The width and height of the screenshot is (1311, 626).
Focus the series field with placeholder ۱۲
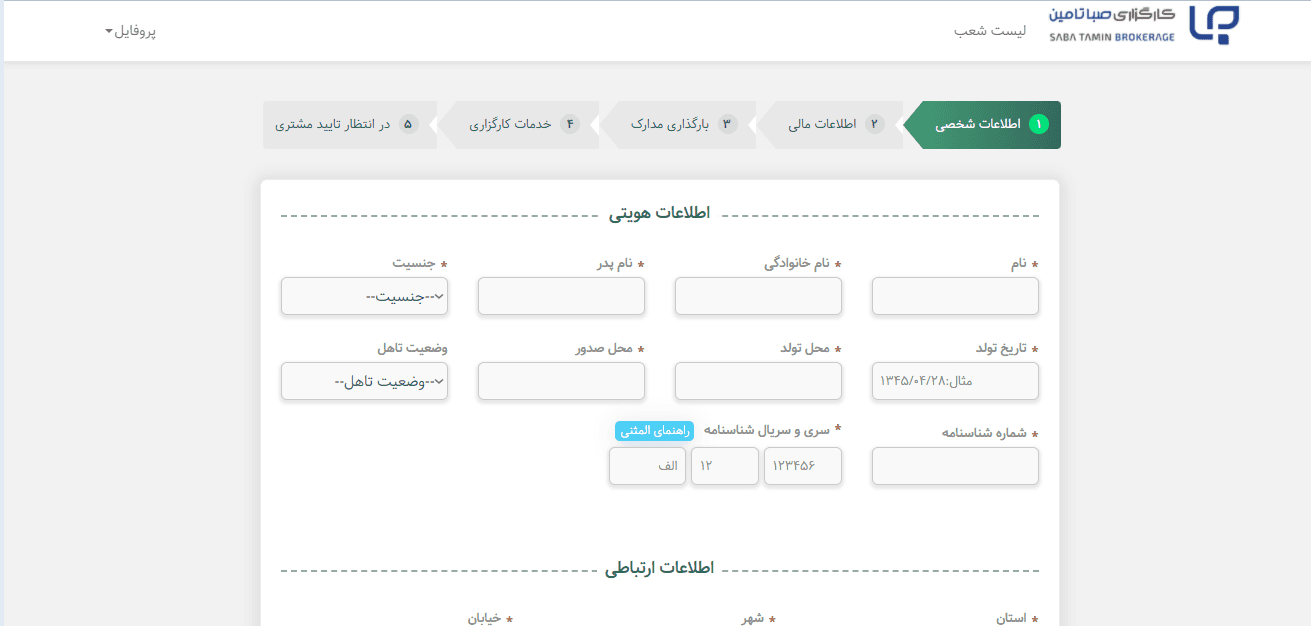tap(725, 466)
